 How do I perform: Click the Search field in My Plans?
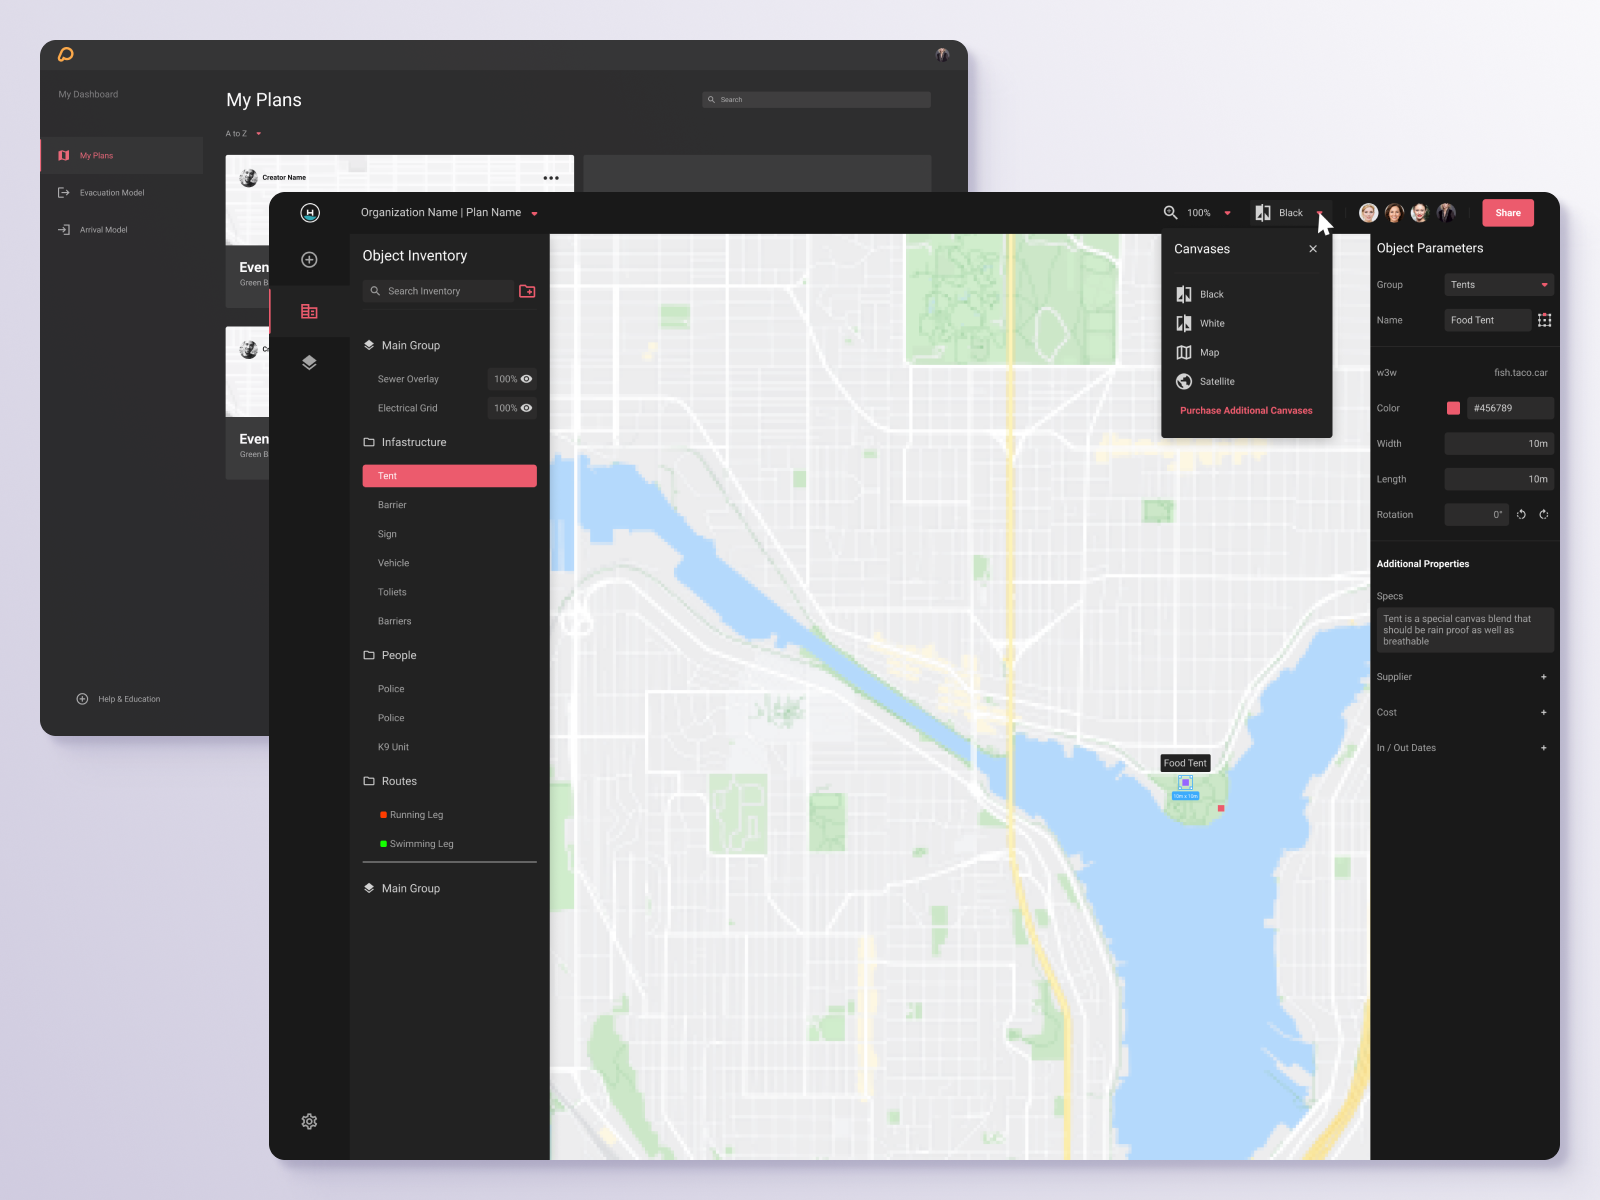(x=816, y=100)
